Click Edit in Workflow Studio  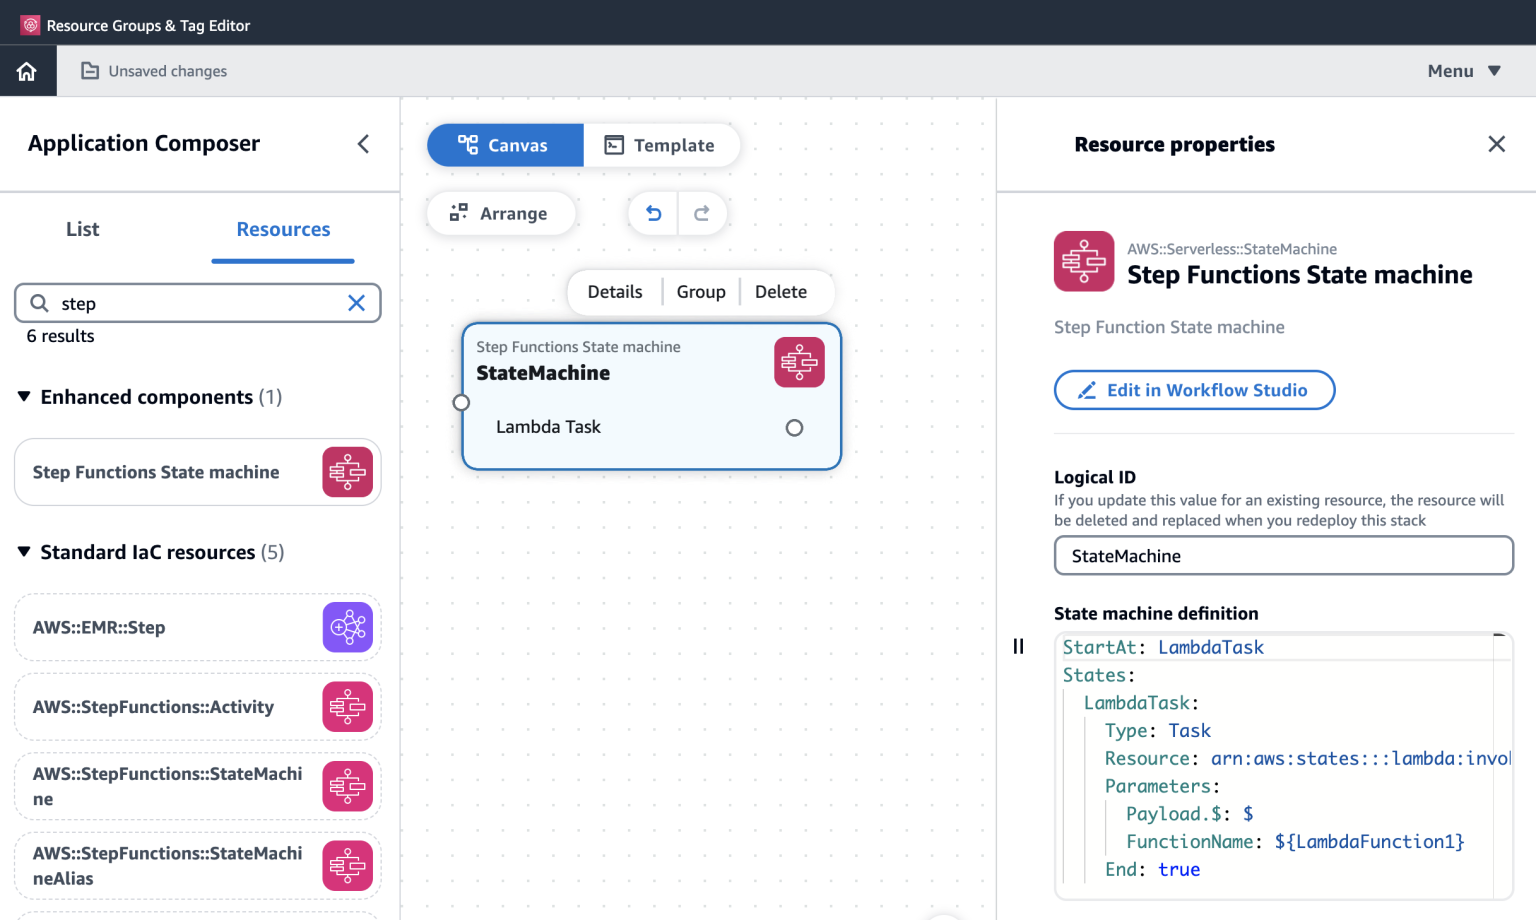(x=1194, y=390)
